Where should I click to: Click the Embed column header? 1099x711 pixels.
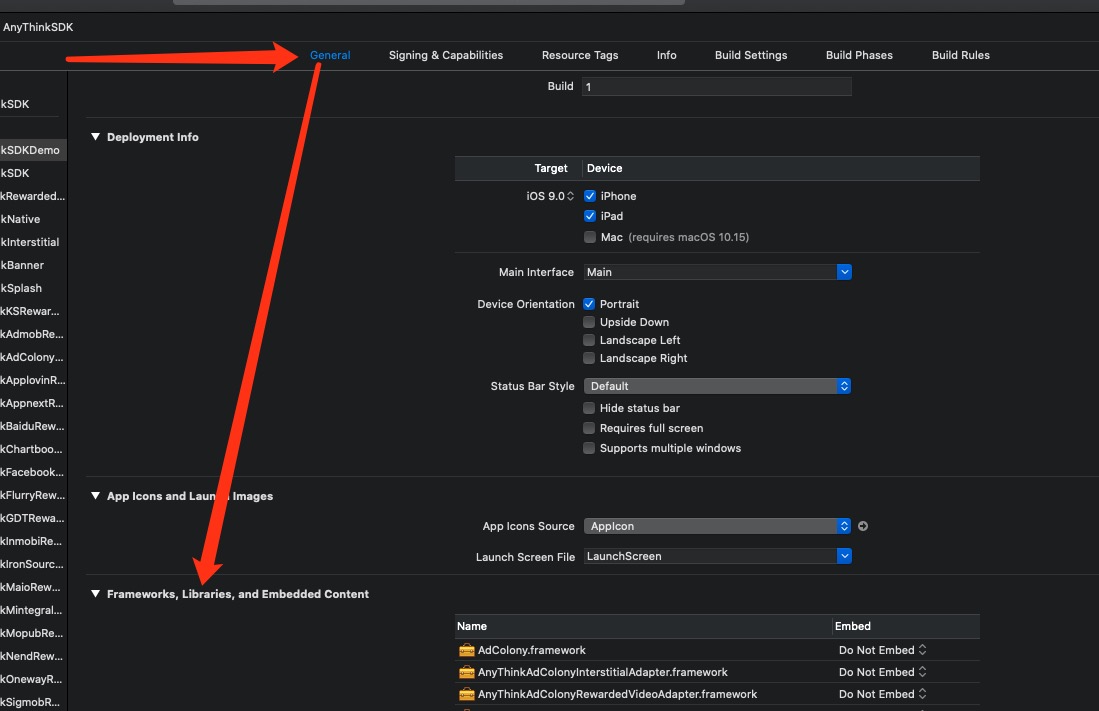pos(852,626)
